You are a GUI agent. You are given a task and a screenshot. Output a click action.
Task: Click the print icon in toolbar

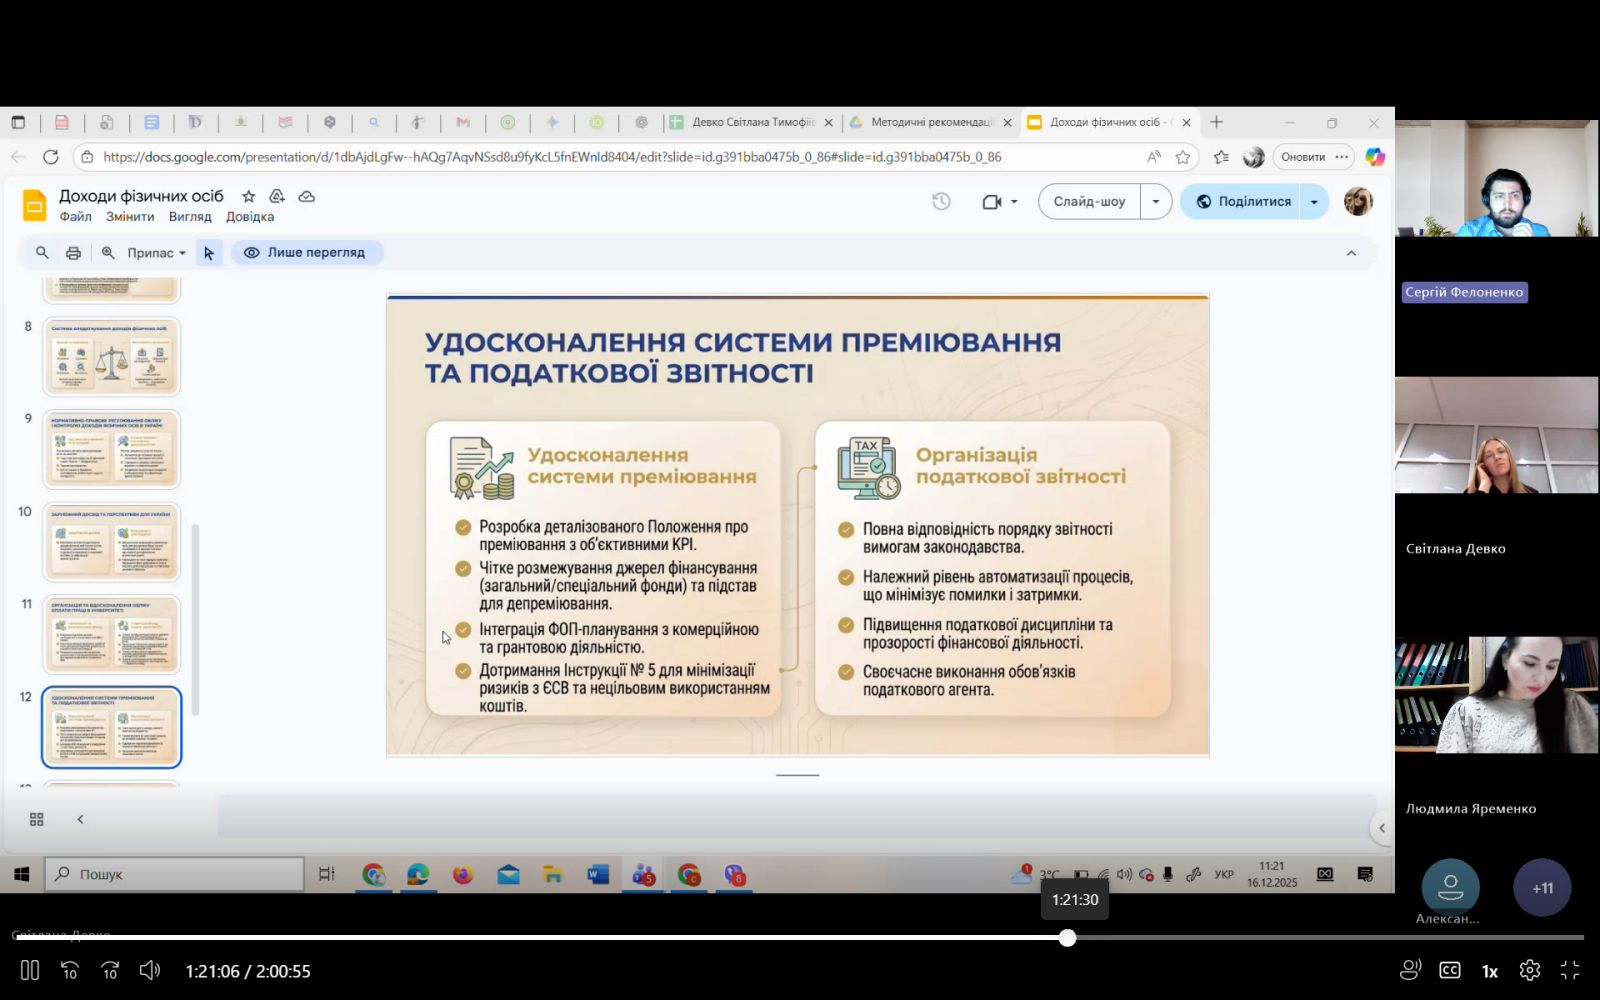tap(73, 253)
